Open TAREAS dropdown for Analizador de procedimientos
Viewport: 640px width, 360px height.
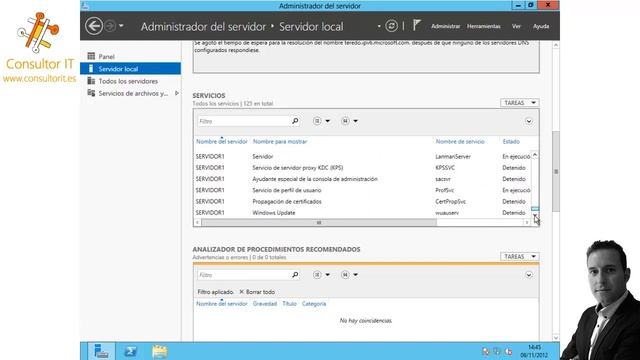coord(520,257)
